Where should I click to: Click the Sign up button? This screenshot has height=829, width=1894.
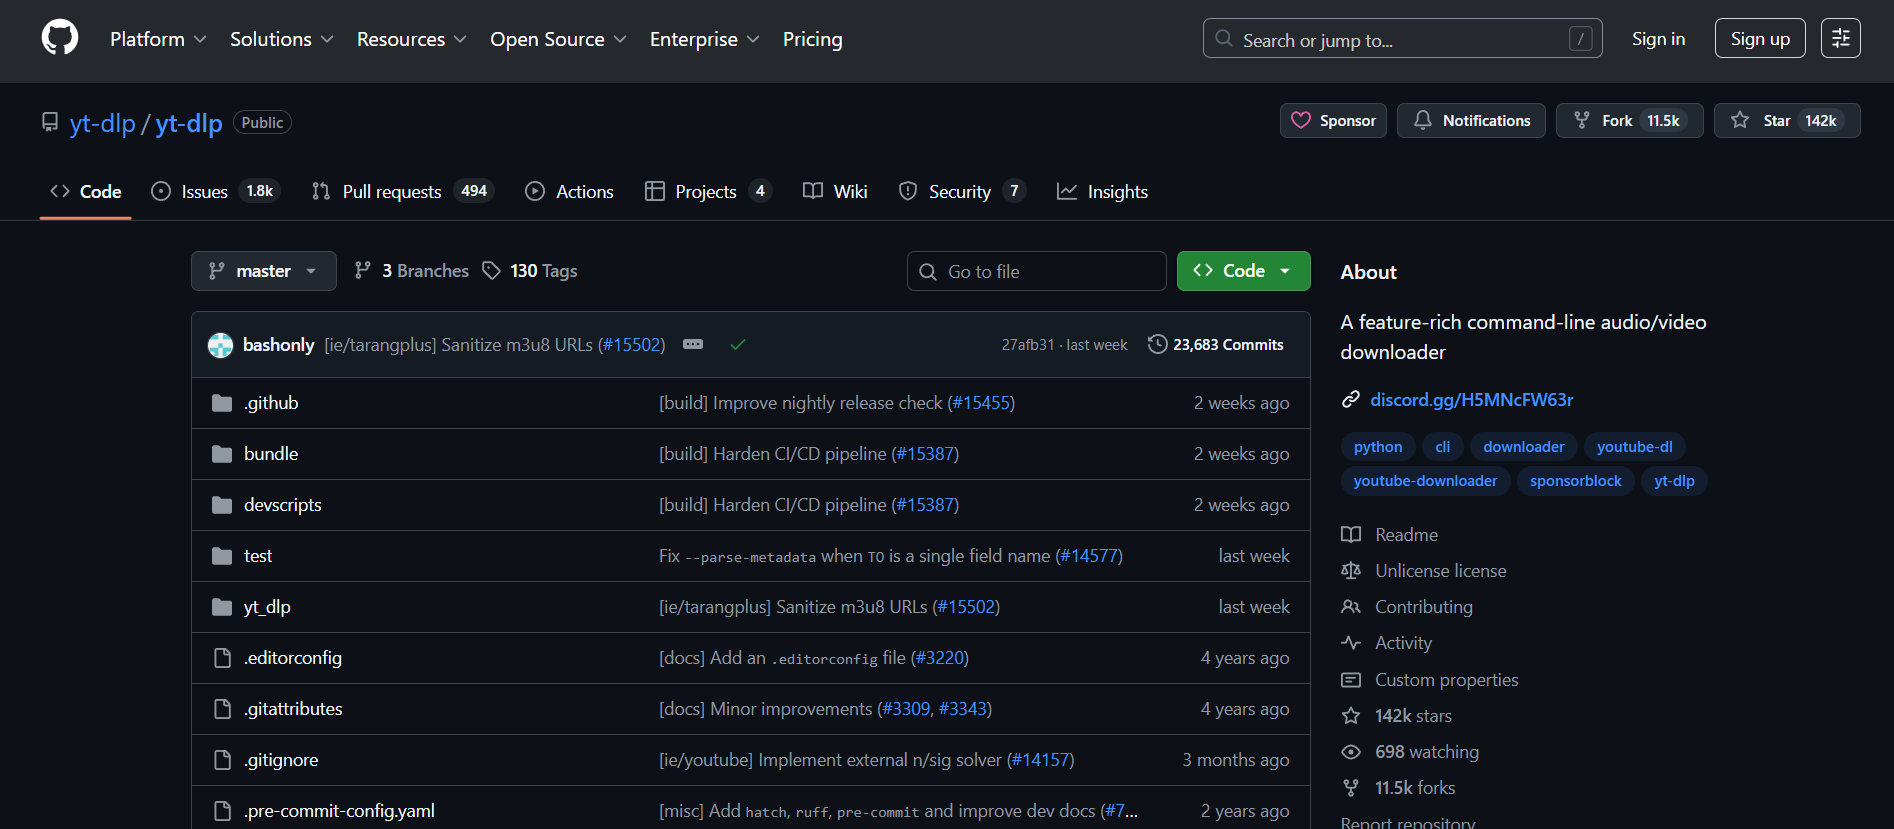pyautogui.click(x=1760, y=39)
